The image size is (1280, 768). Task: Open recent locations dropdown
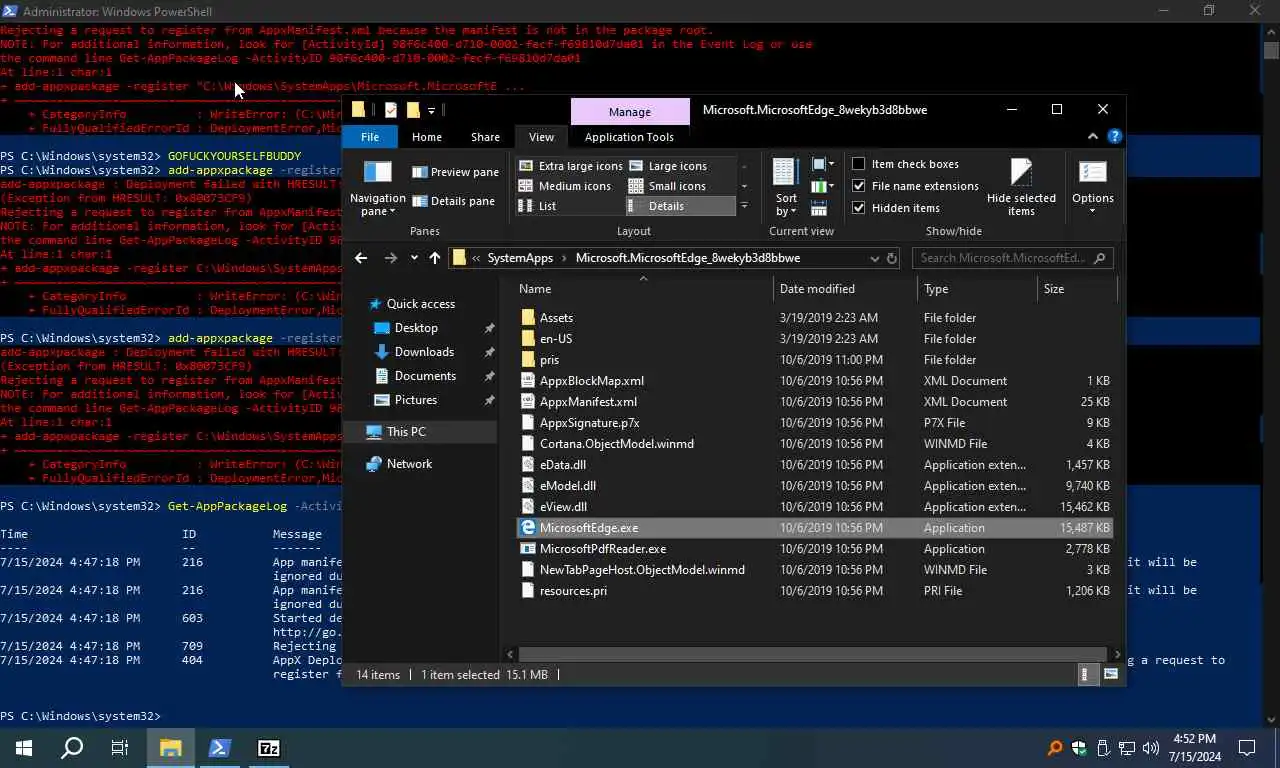414,258
